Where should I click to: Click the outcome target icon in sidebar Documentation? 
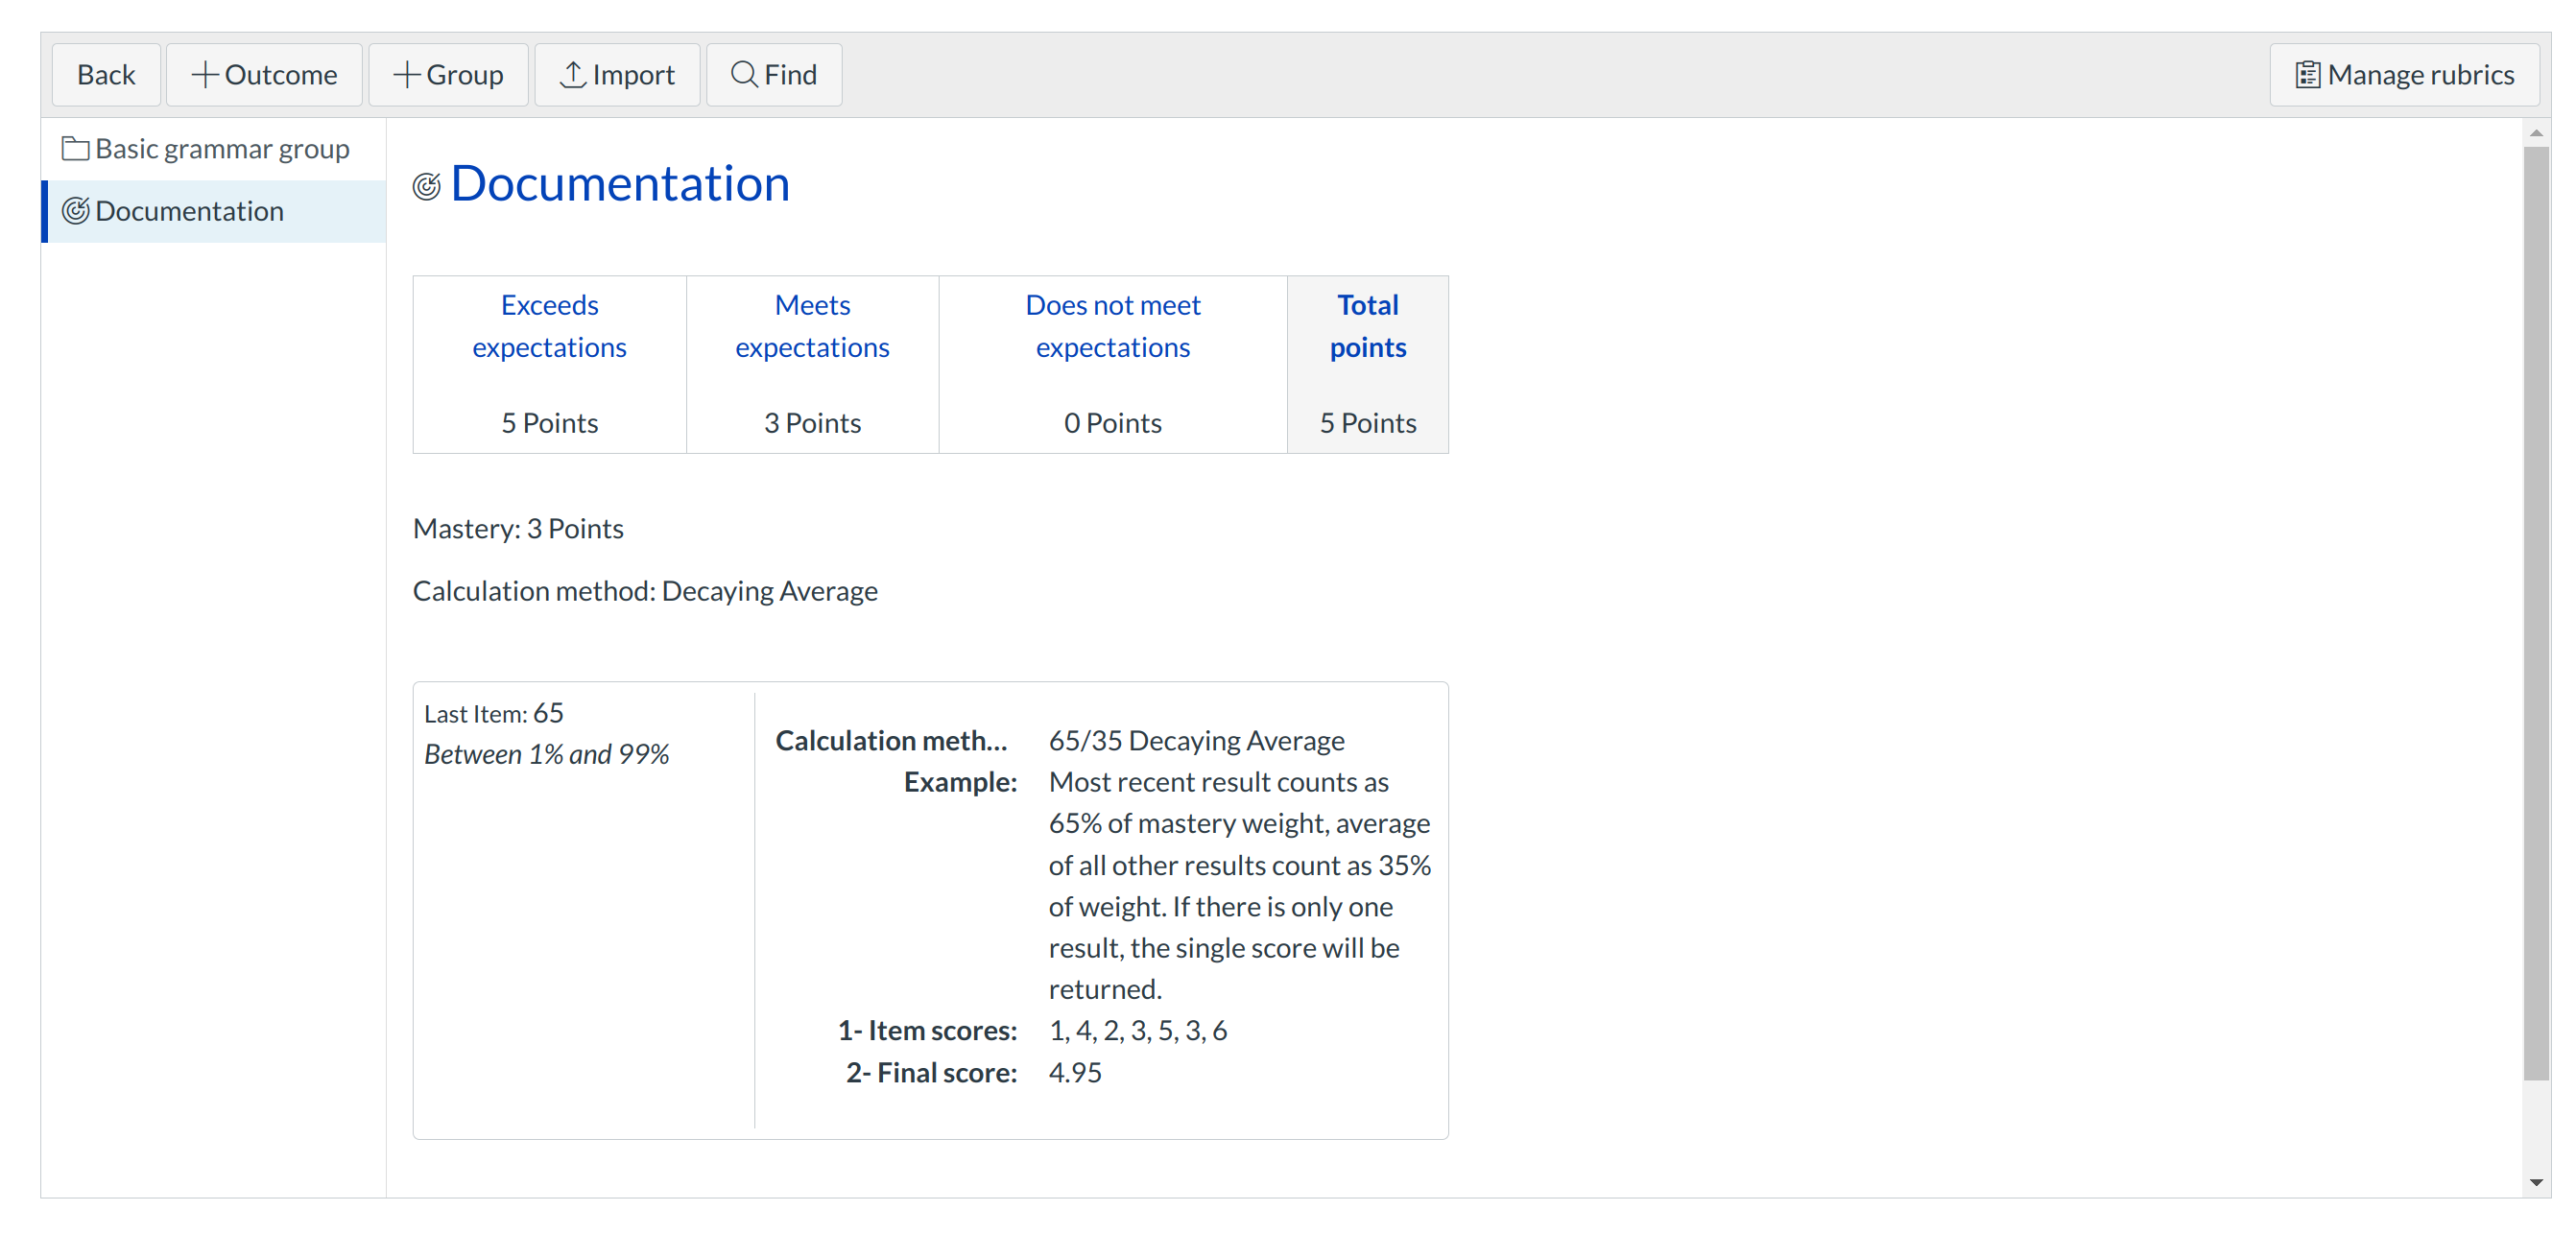click(x=75, y=211)
